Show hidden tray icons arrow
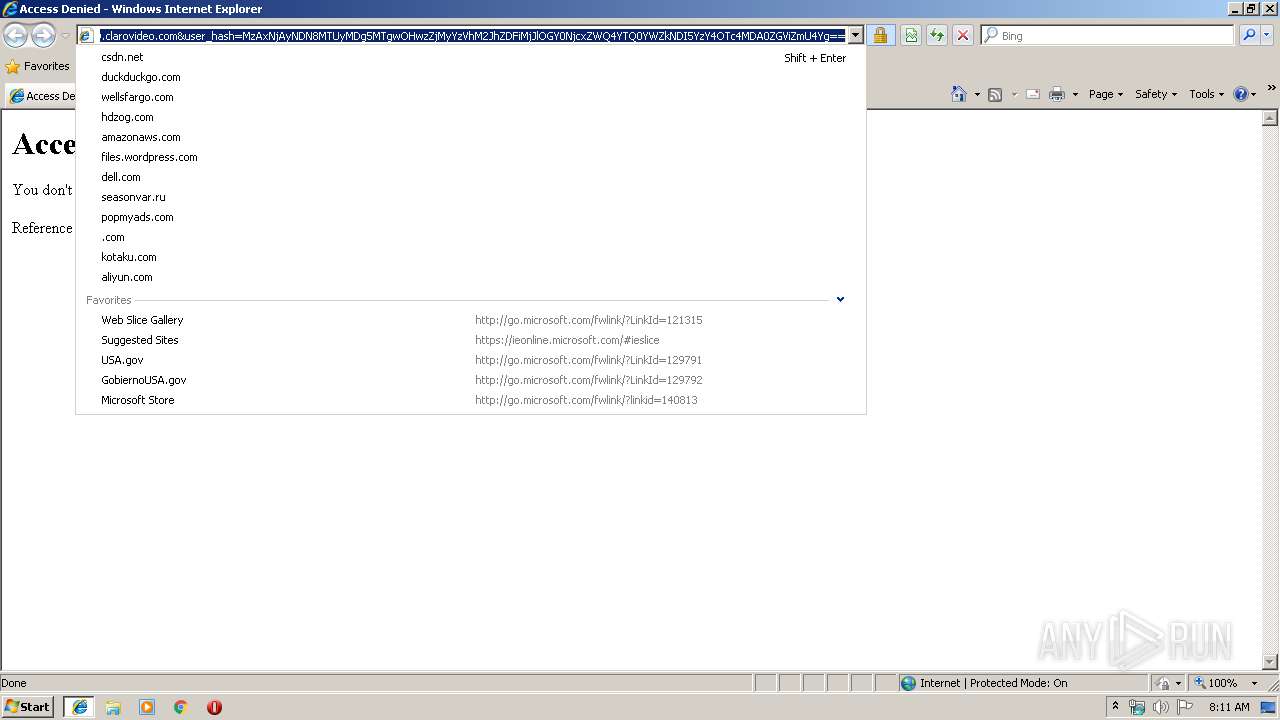The image size is (1280, 720). tap(1115, 707)
